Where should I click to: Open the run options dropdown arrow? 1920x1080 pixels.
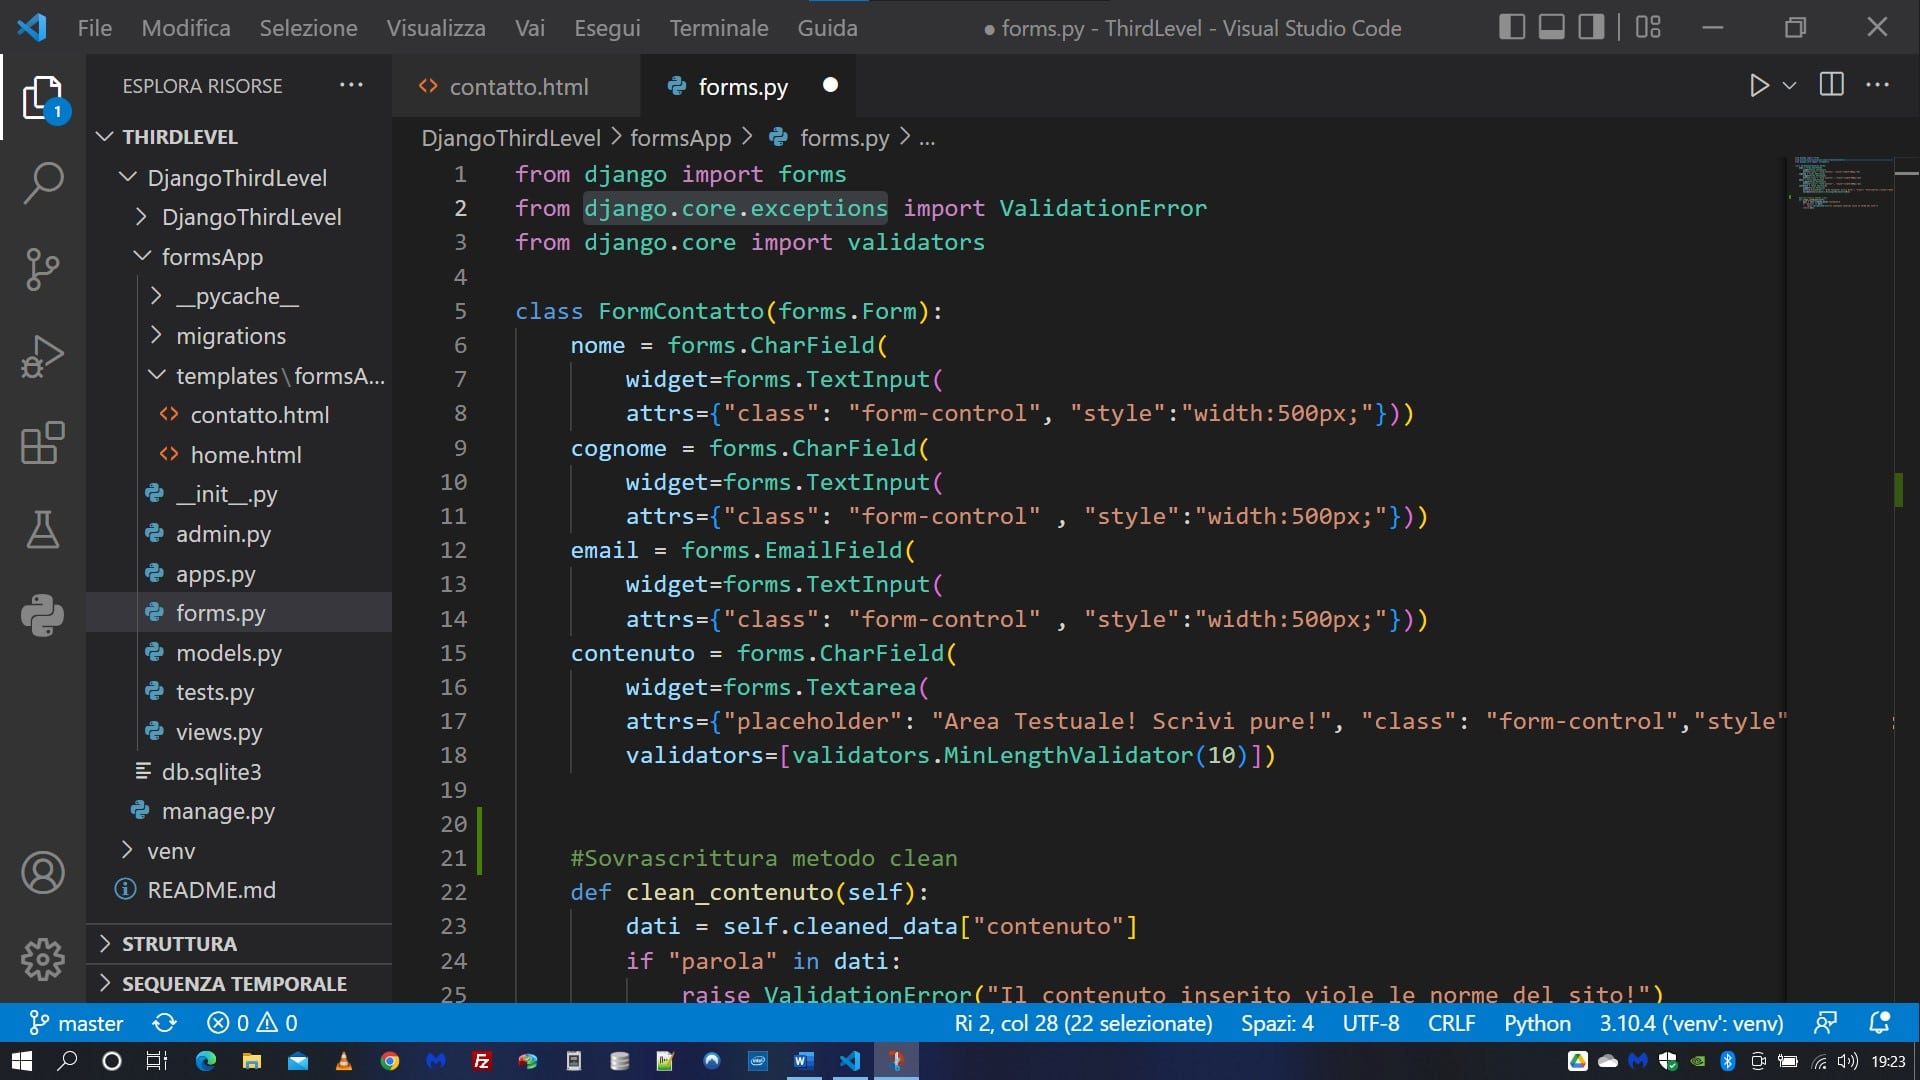pyautogui.click(x=1790, y=86)
